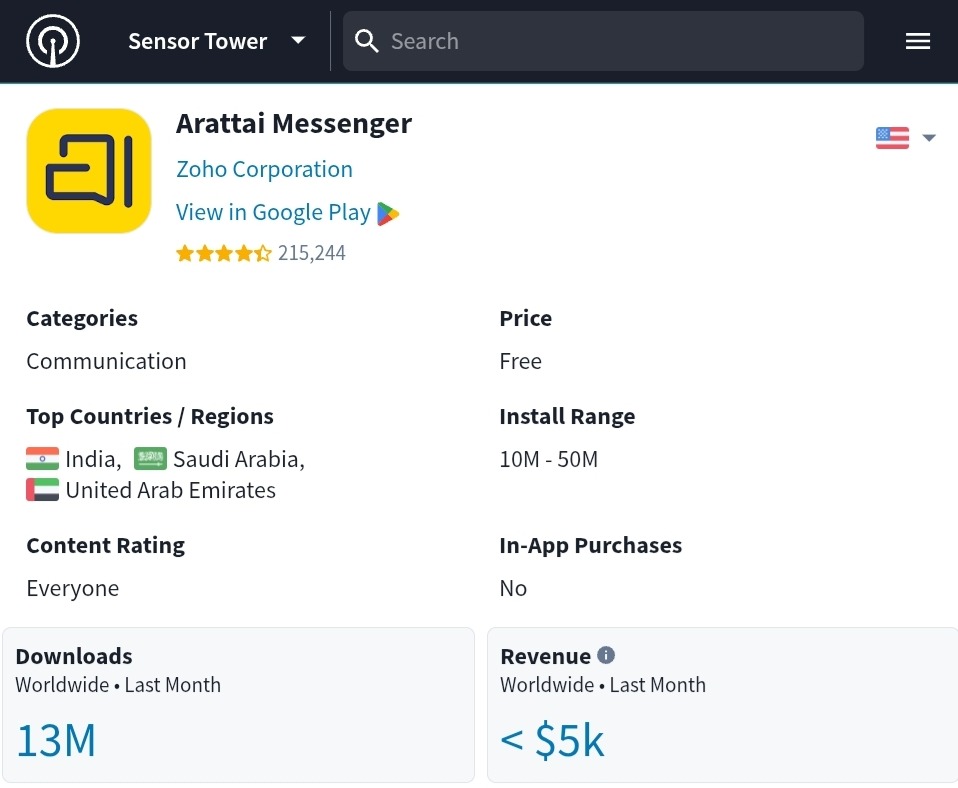Click the Google Play store icon

click(389, 212)
